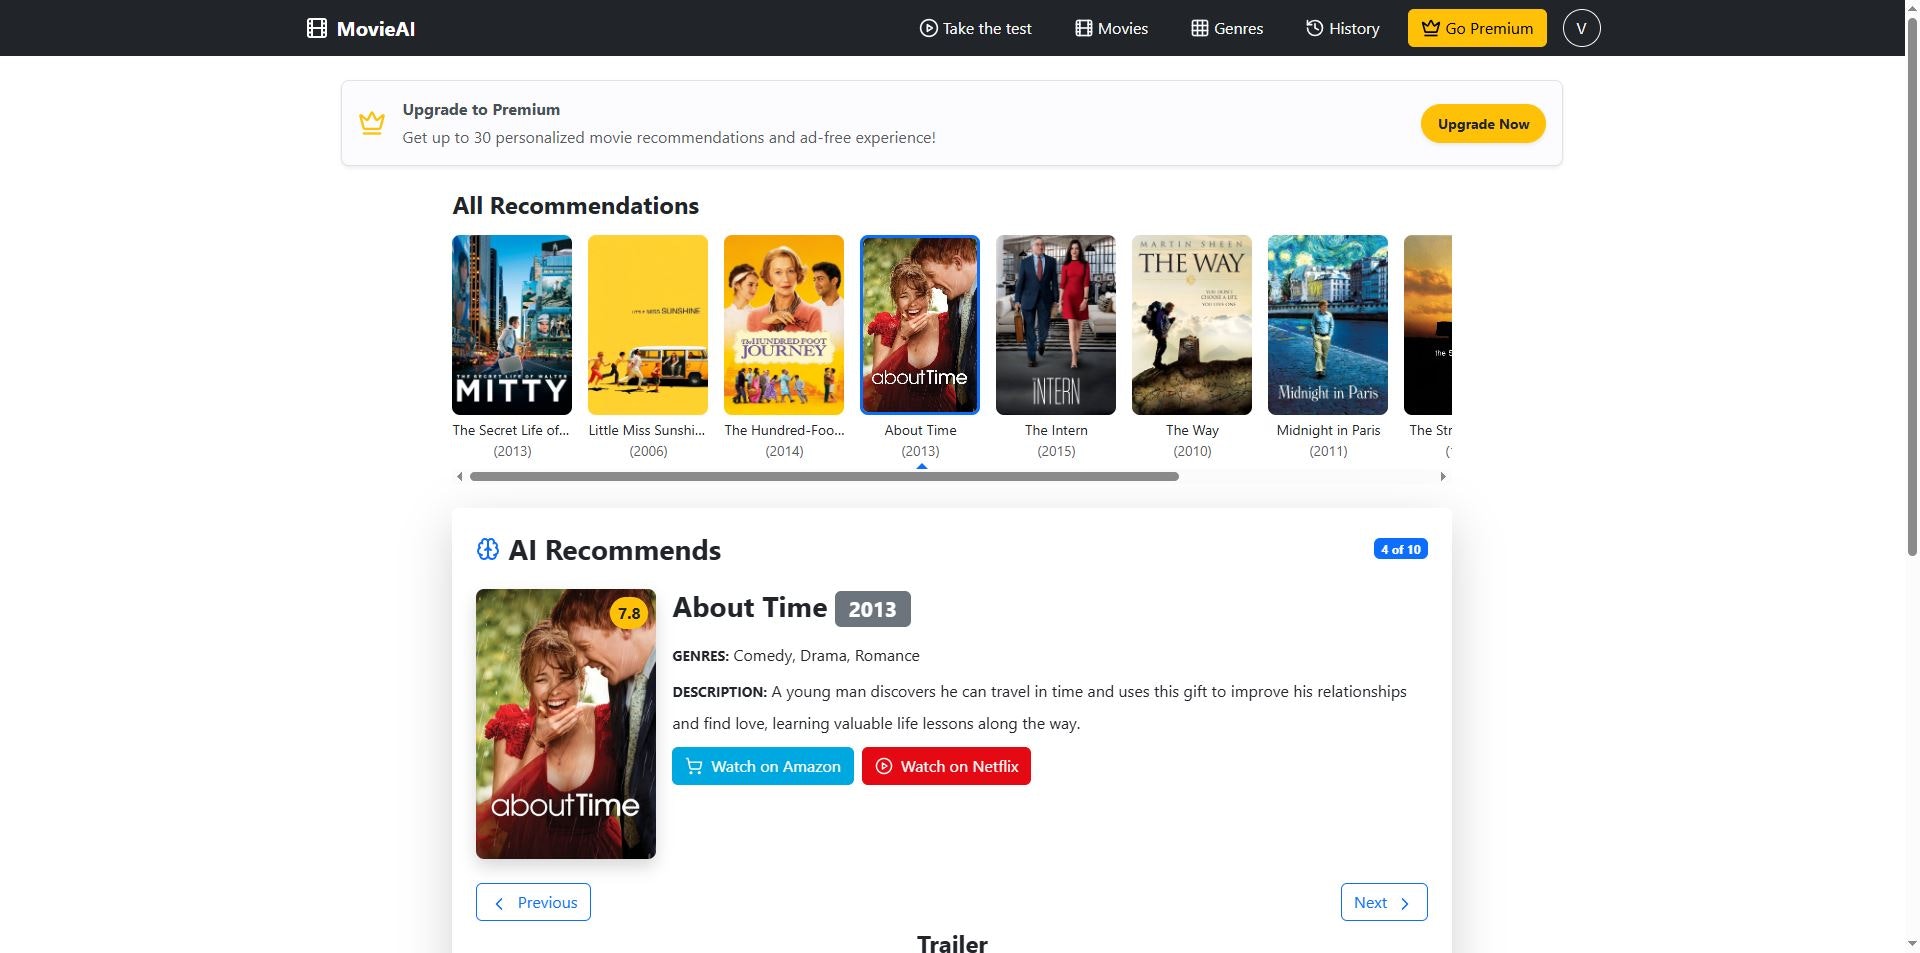Screen dimensions: 1920x953
Task: Click the carousel left scroll arrow
Action: pyautogui.click(x=459, y=477)
